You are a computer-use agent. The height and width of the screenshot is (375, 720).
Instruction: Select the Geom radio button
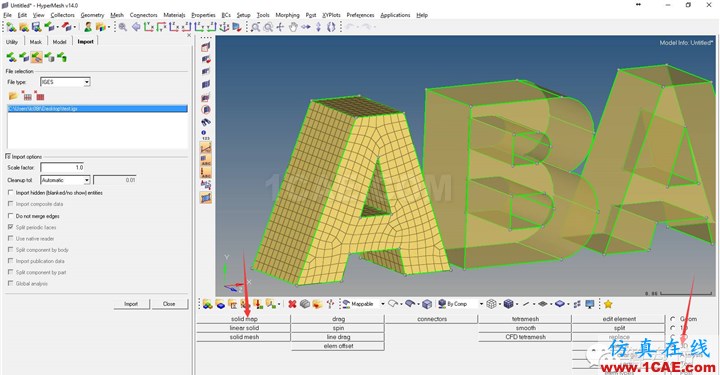[672, 319]
